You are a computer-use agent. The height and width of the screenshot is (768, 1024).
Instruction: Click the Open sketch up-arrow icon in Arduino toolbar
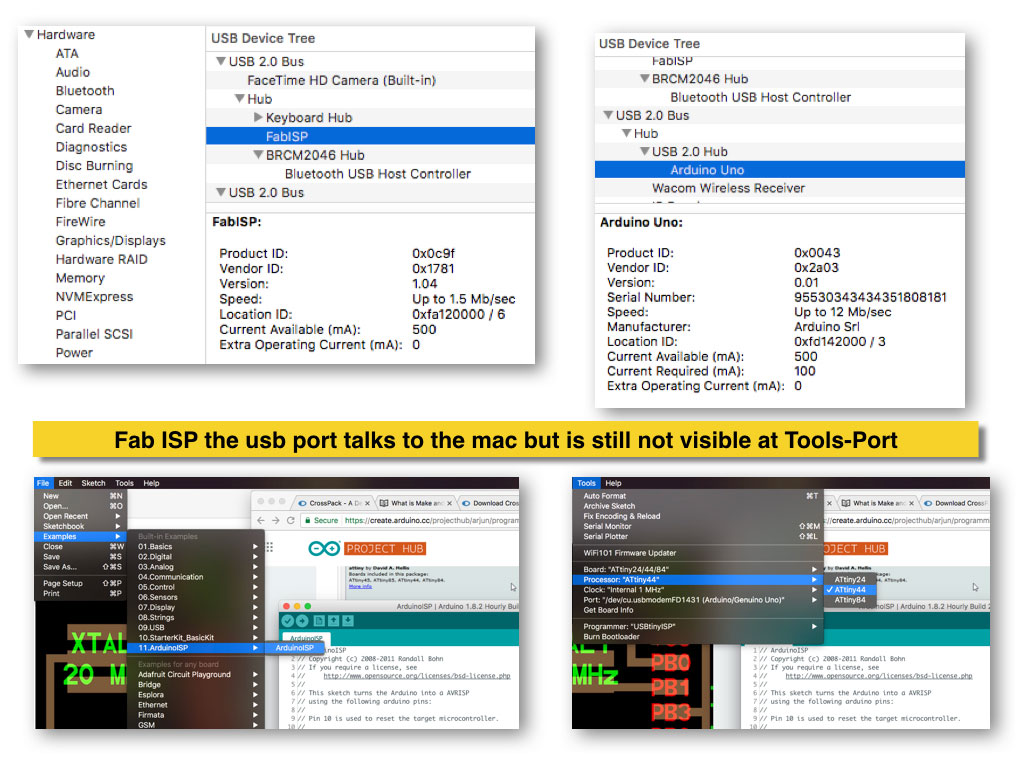(334, 620)
